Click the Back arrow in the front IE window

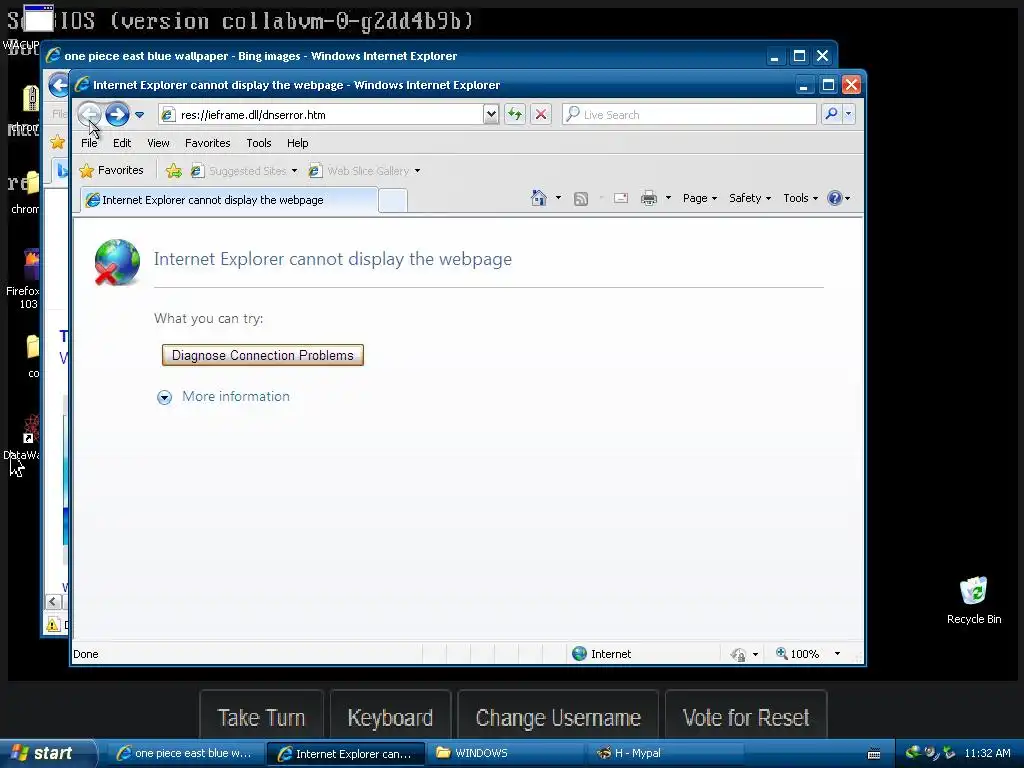click(x=89, y=114)
